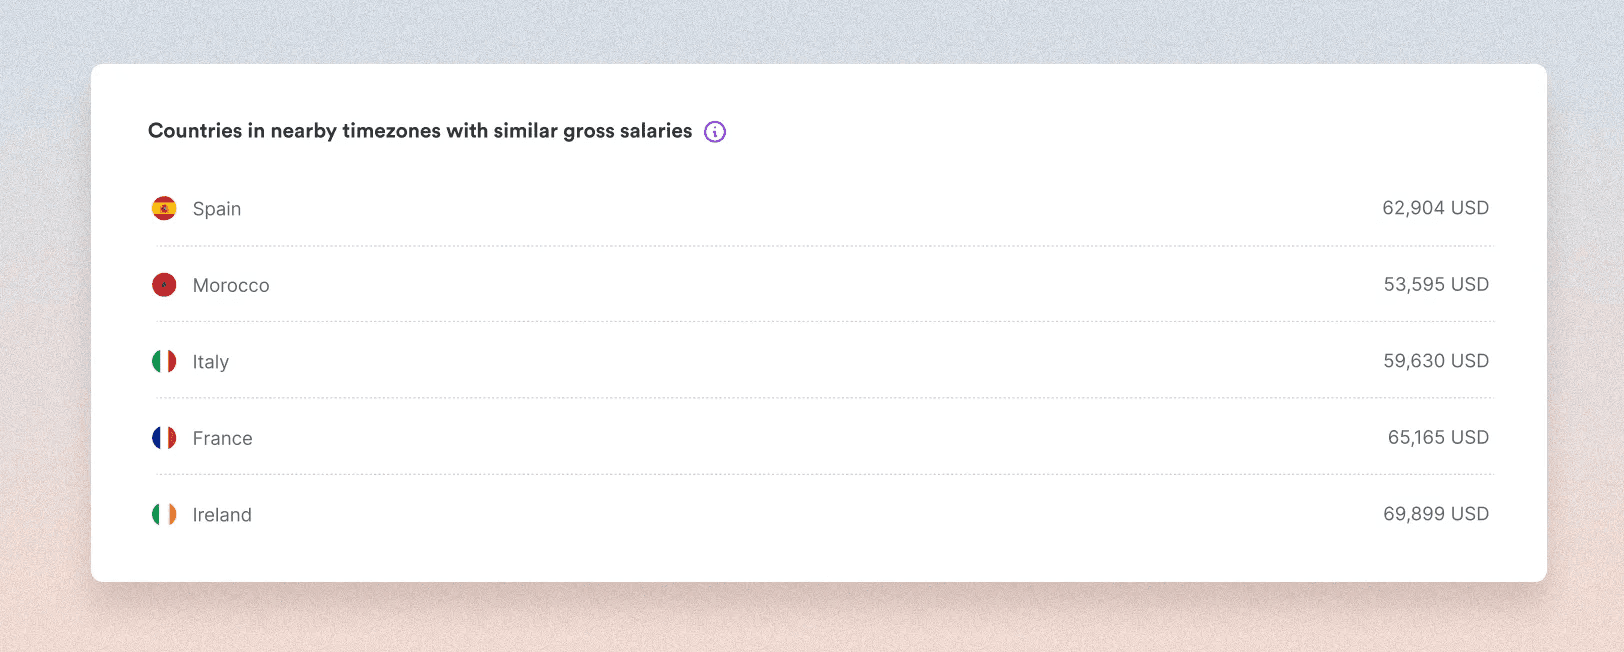
Task: Click the Ireland flag icon
Action: pos(164,514)
